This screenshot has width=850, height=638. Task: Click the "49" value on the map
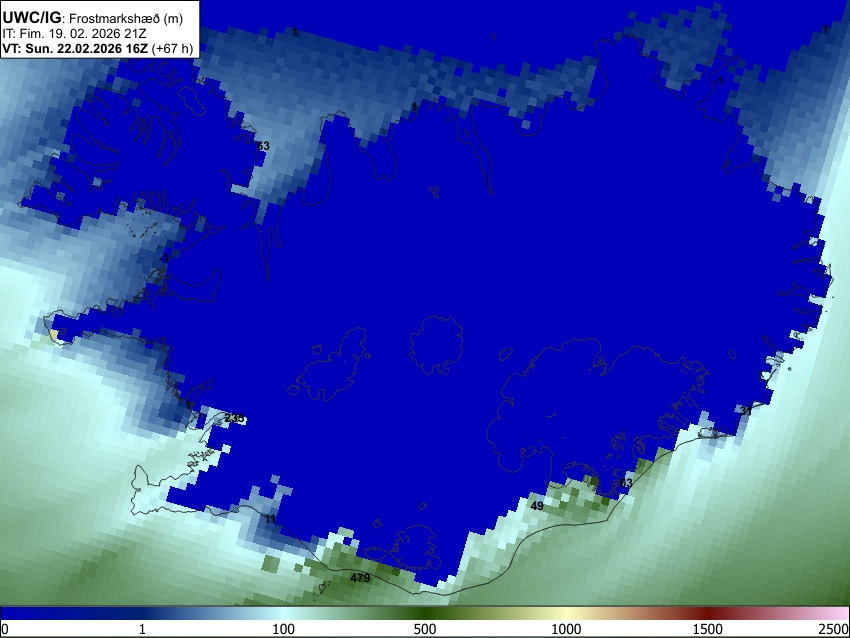tap(537, 506)
